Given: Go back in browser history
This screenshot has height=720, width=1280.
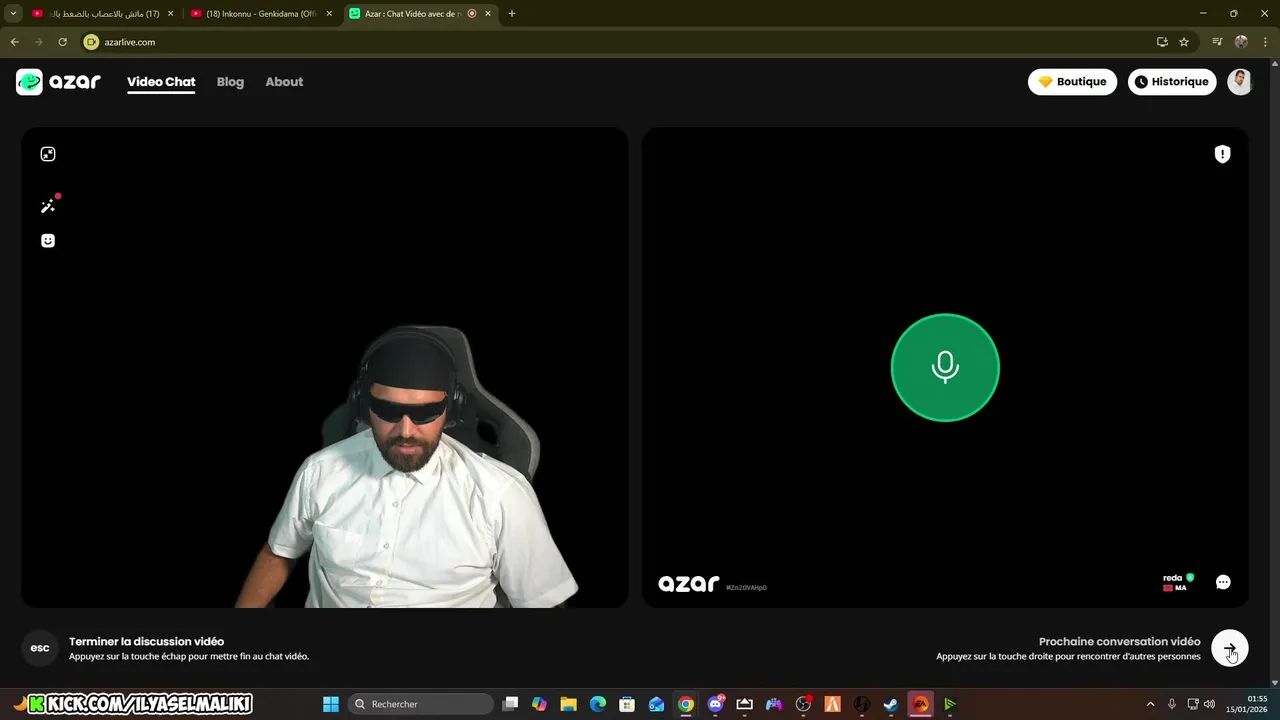Looking at the screenshot, I should (x=14, y=42).
